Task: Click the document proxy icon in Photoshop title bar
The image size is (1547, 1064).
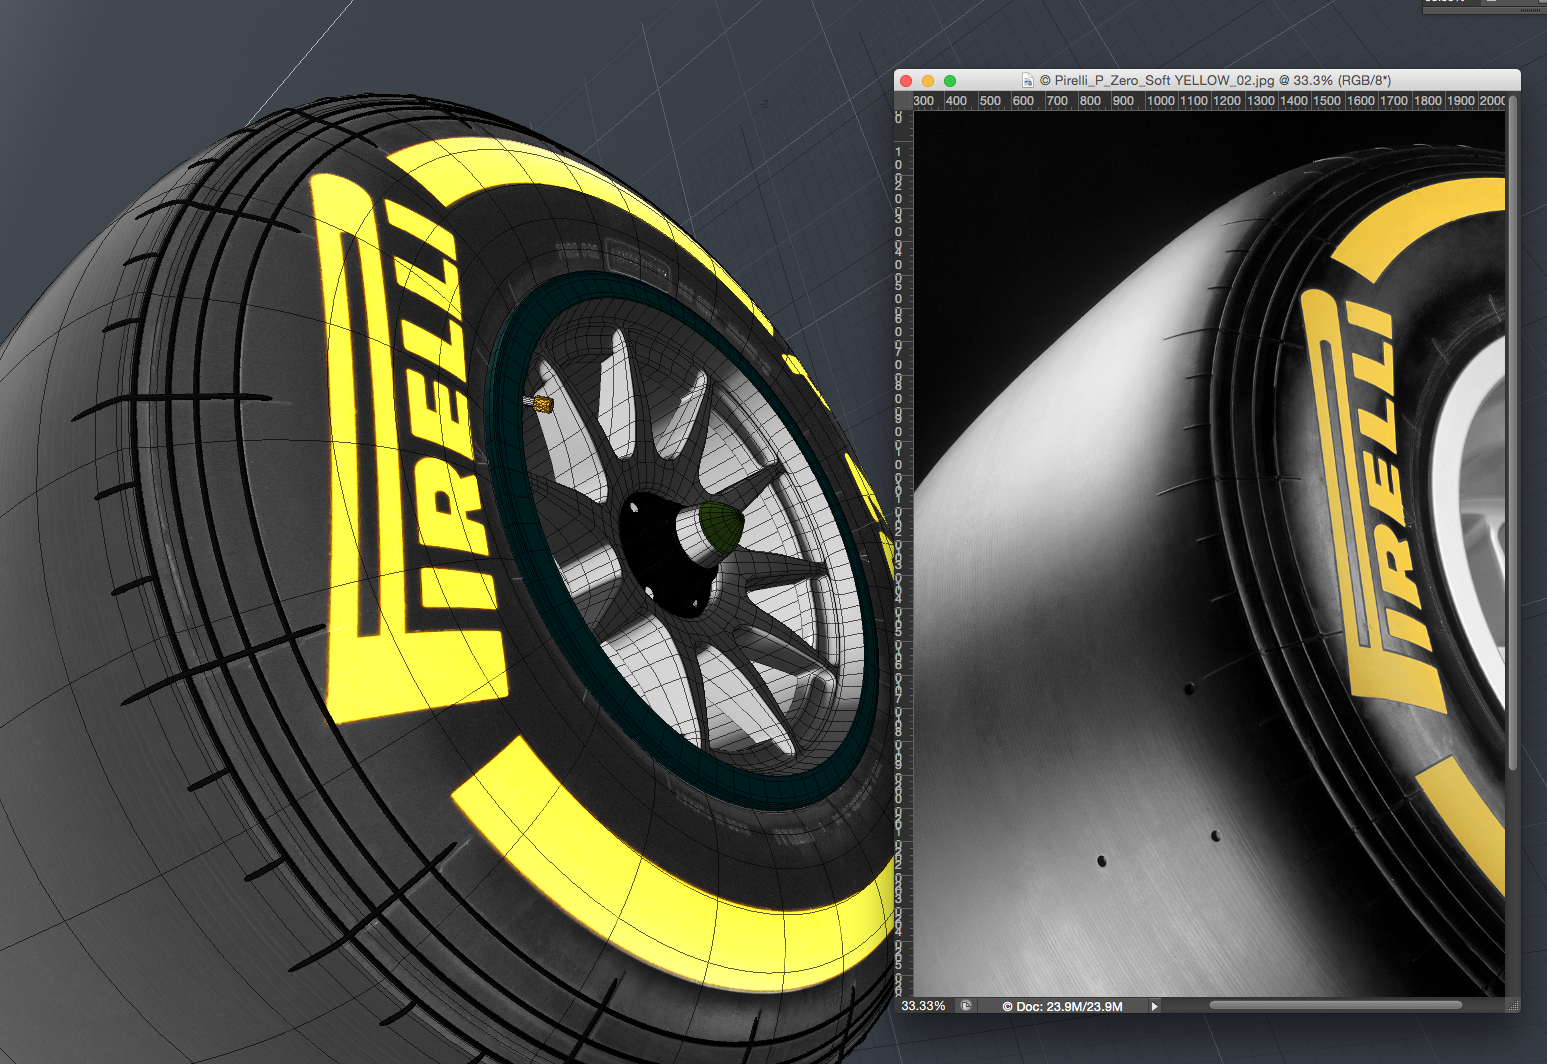Action: point(1027,80)
